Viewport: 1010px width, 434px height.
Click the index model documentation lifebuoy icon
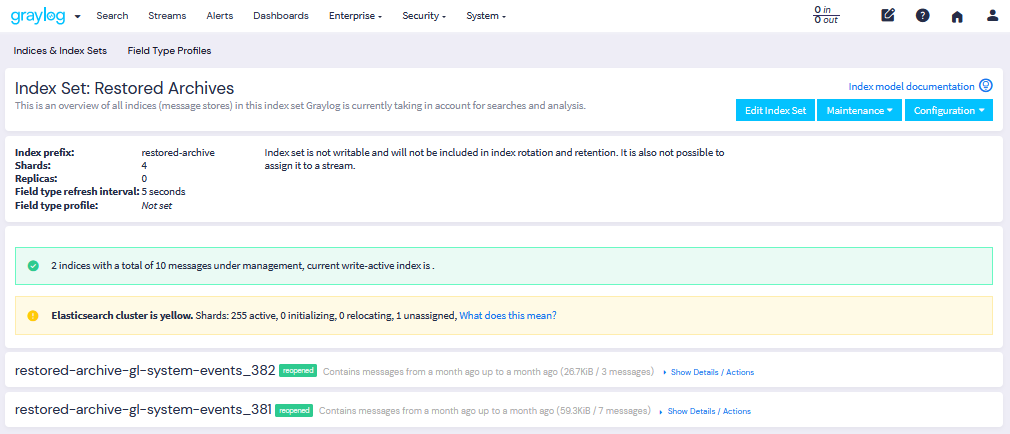986,87
